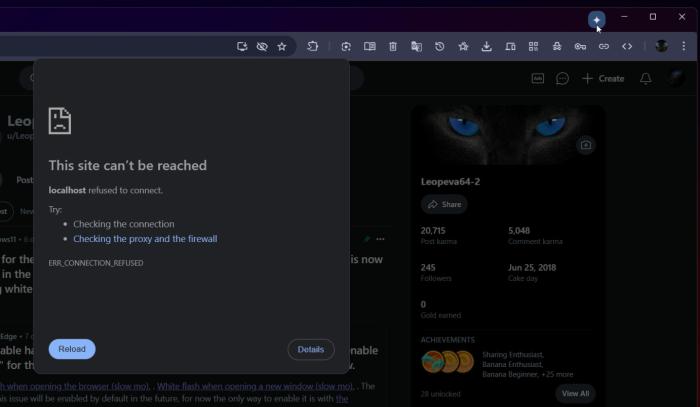This screenshot has height=407, width=700.
Task: Bookmark this page with the star icon
Action: 282,46
